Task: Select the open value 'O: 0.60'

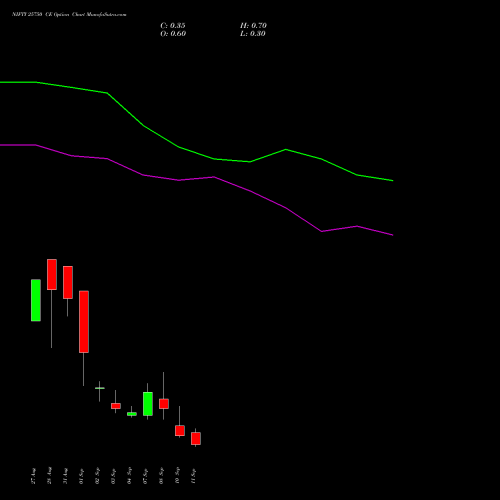Action: point(173,34)
